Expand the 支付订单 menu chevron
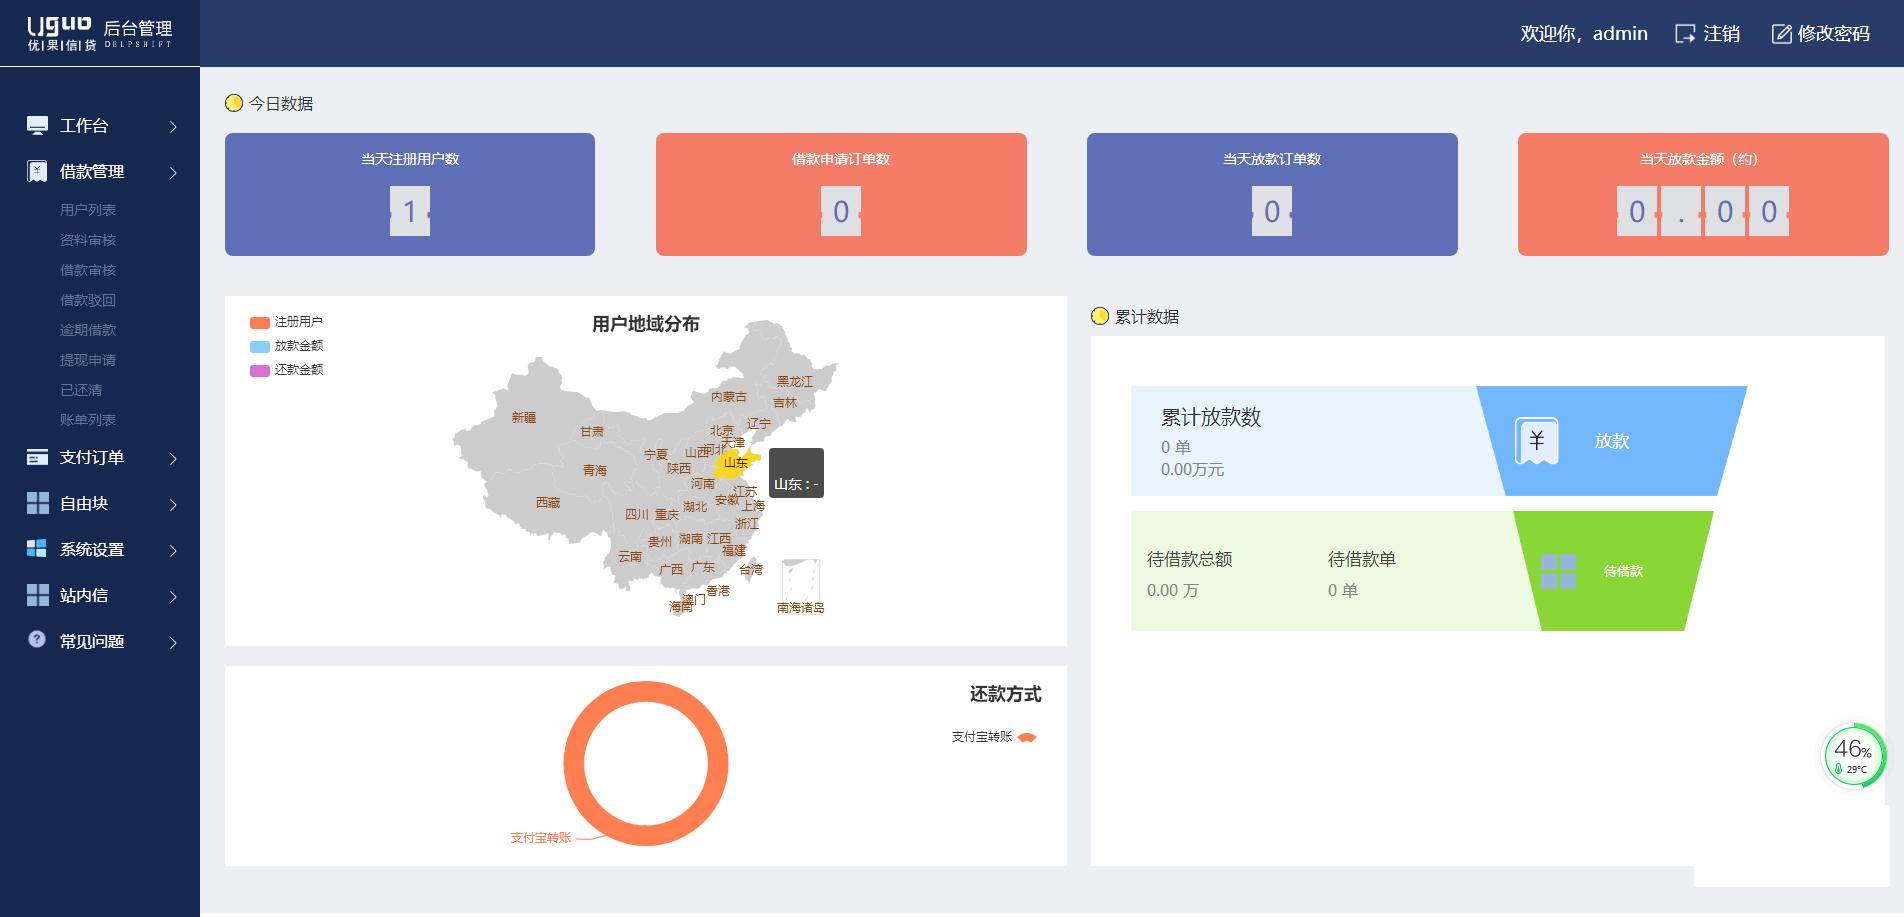The width and height of the screenshot is (1904, 917). click(173, 459)
